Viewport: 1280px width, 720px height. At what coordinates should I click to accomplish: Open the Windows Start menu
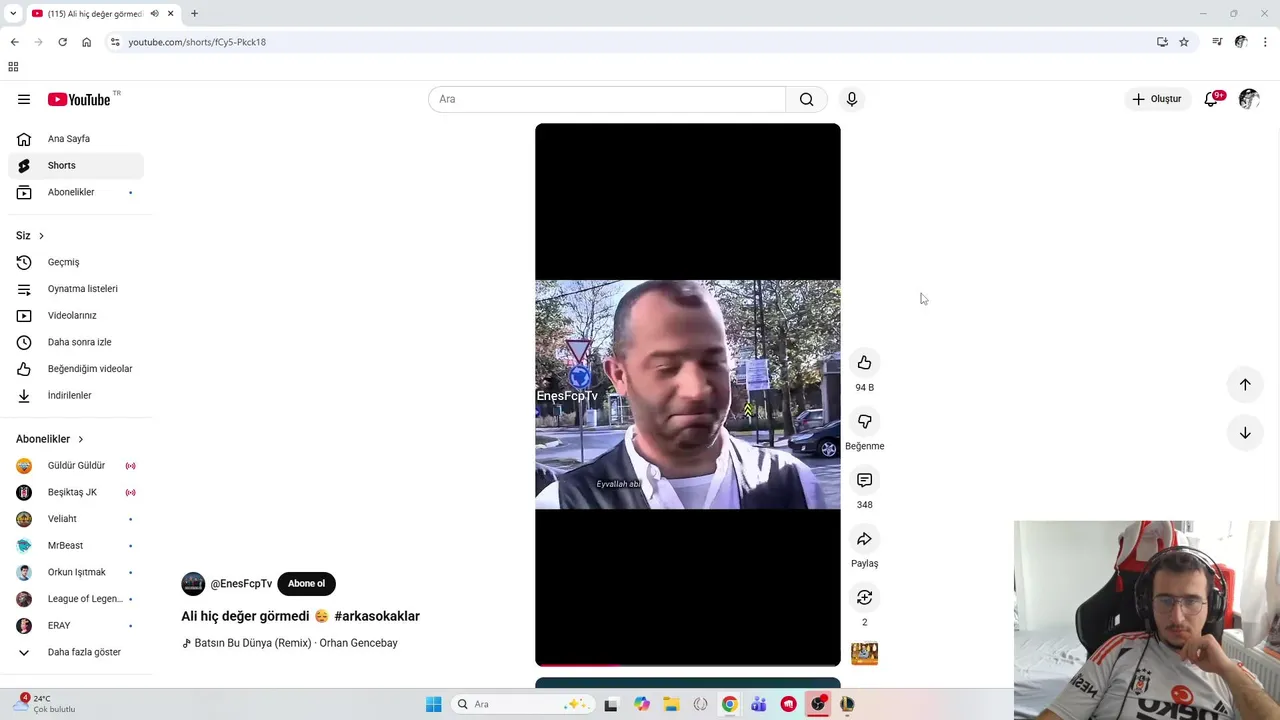click(x=433, y=704)
